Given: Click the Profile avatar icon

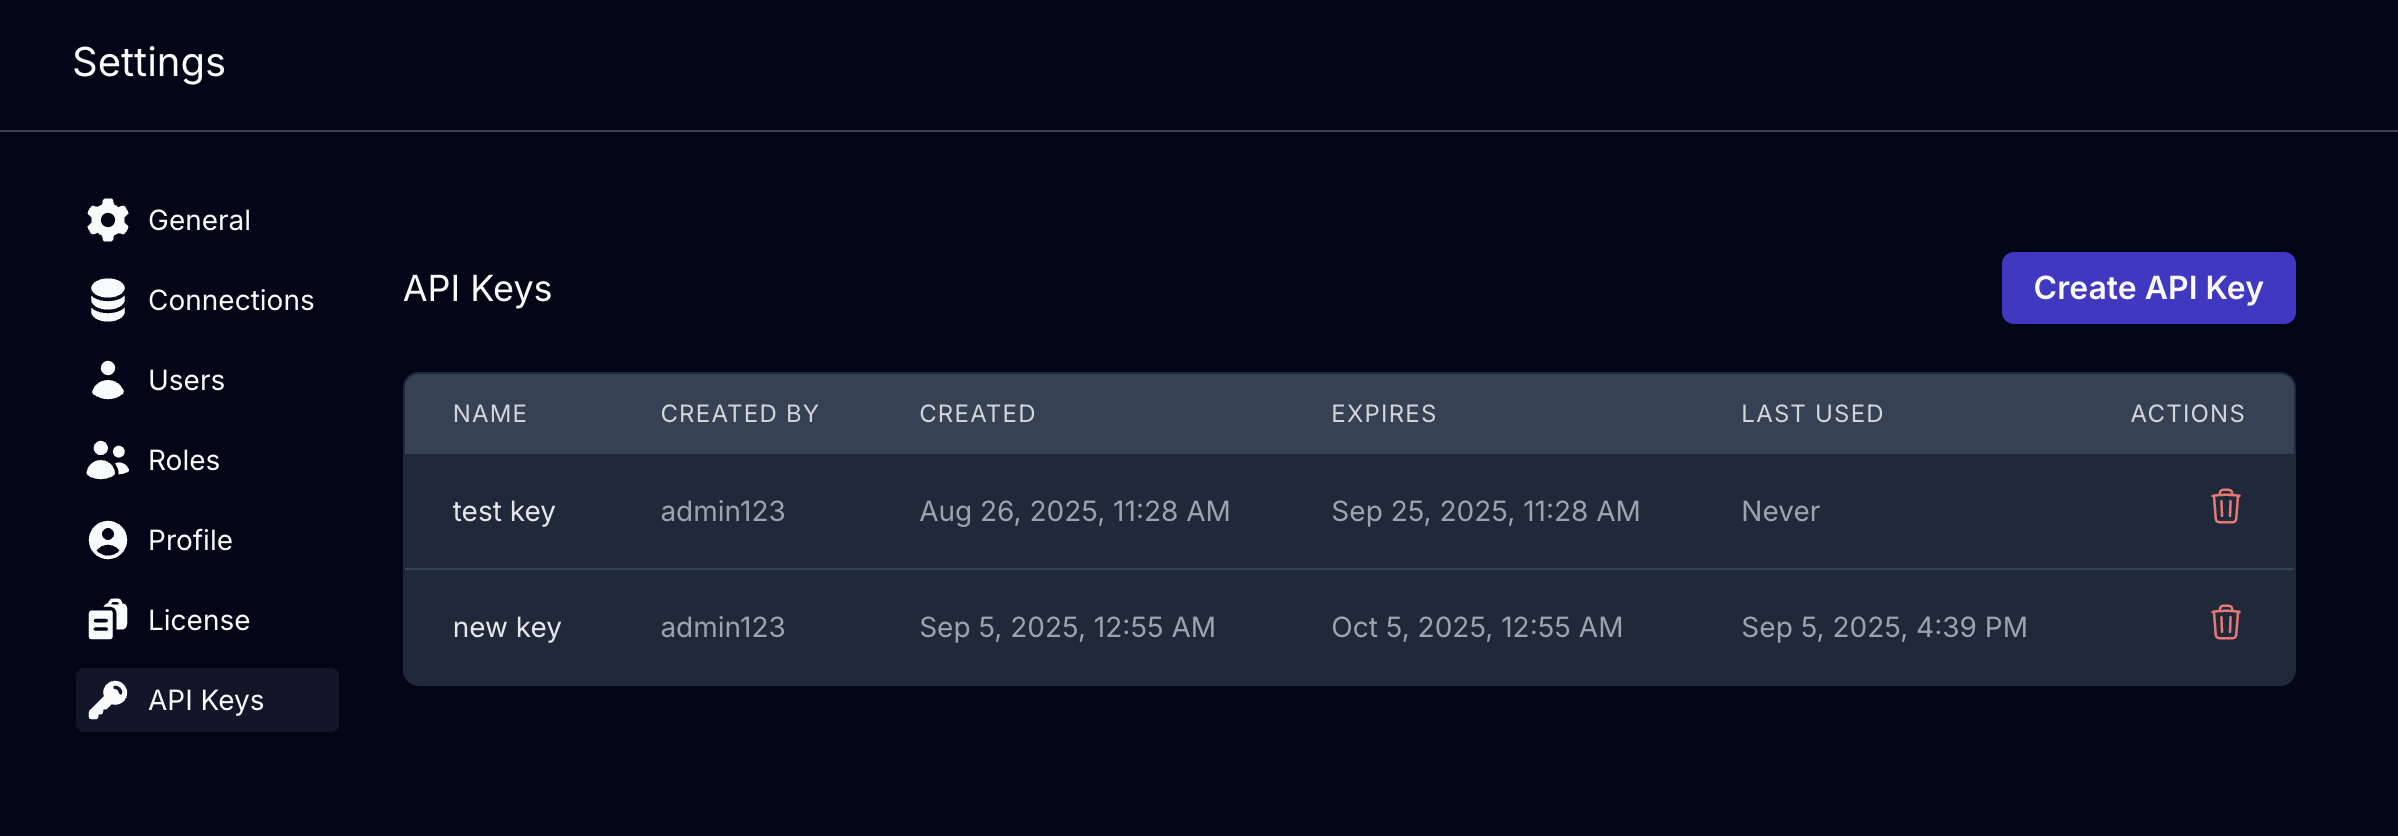Looking at the screenshot, I should (108, 540).
